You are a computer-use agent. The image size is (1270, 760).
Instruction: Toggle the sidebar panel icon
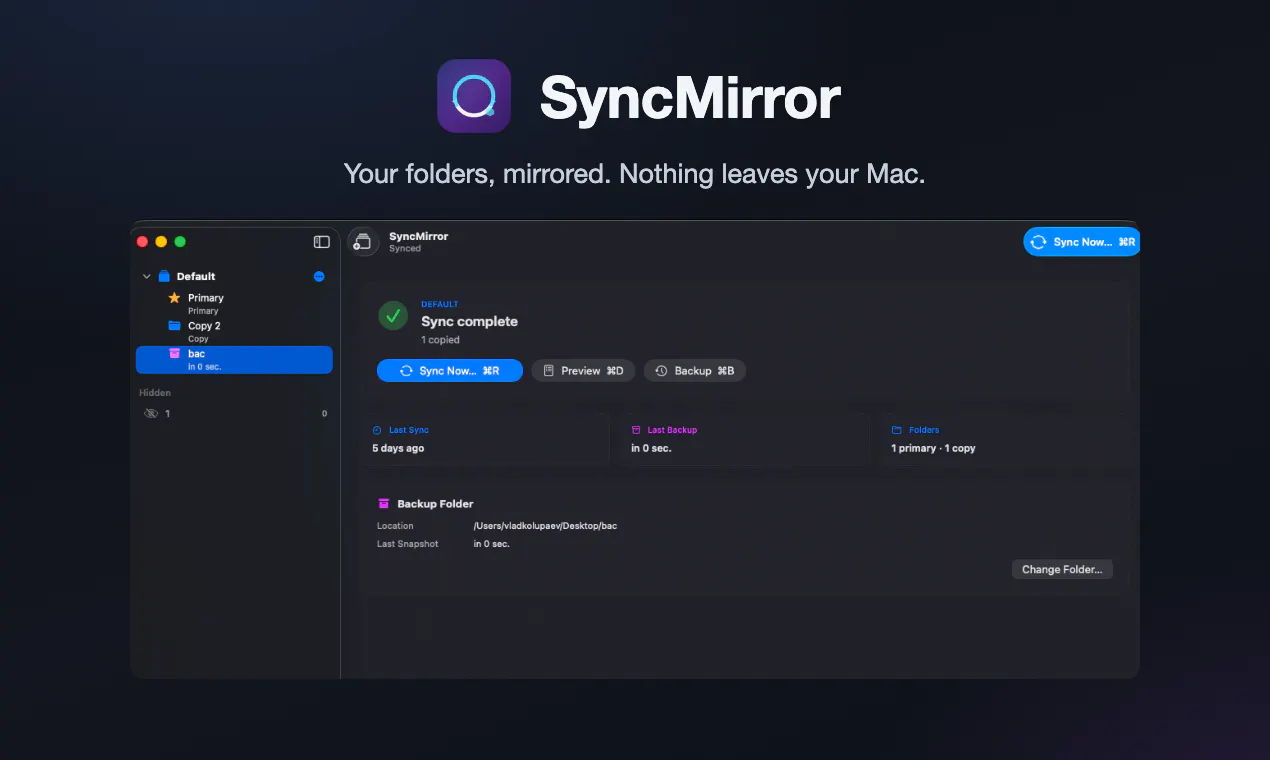[x=322, y=242]
